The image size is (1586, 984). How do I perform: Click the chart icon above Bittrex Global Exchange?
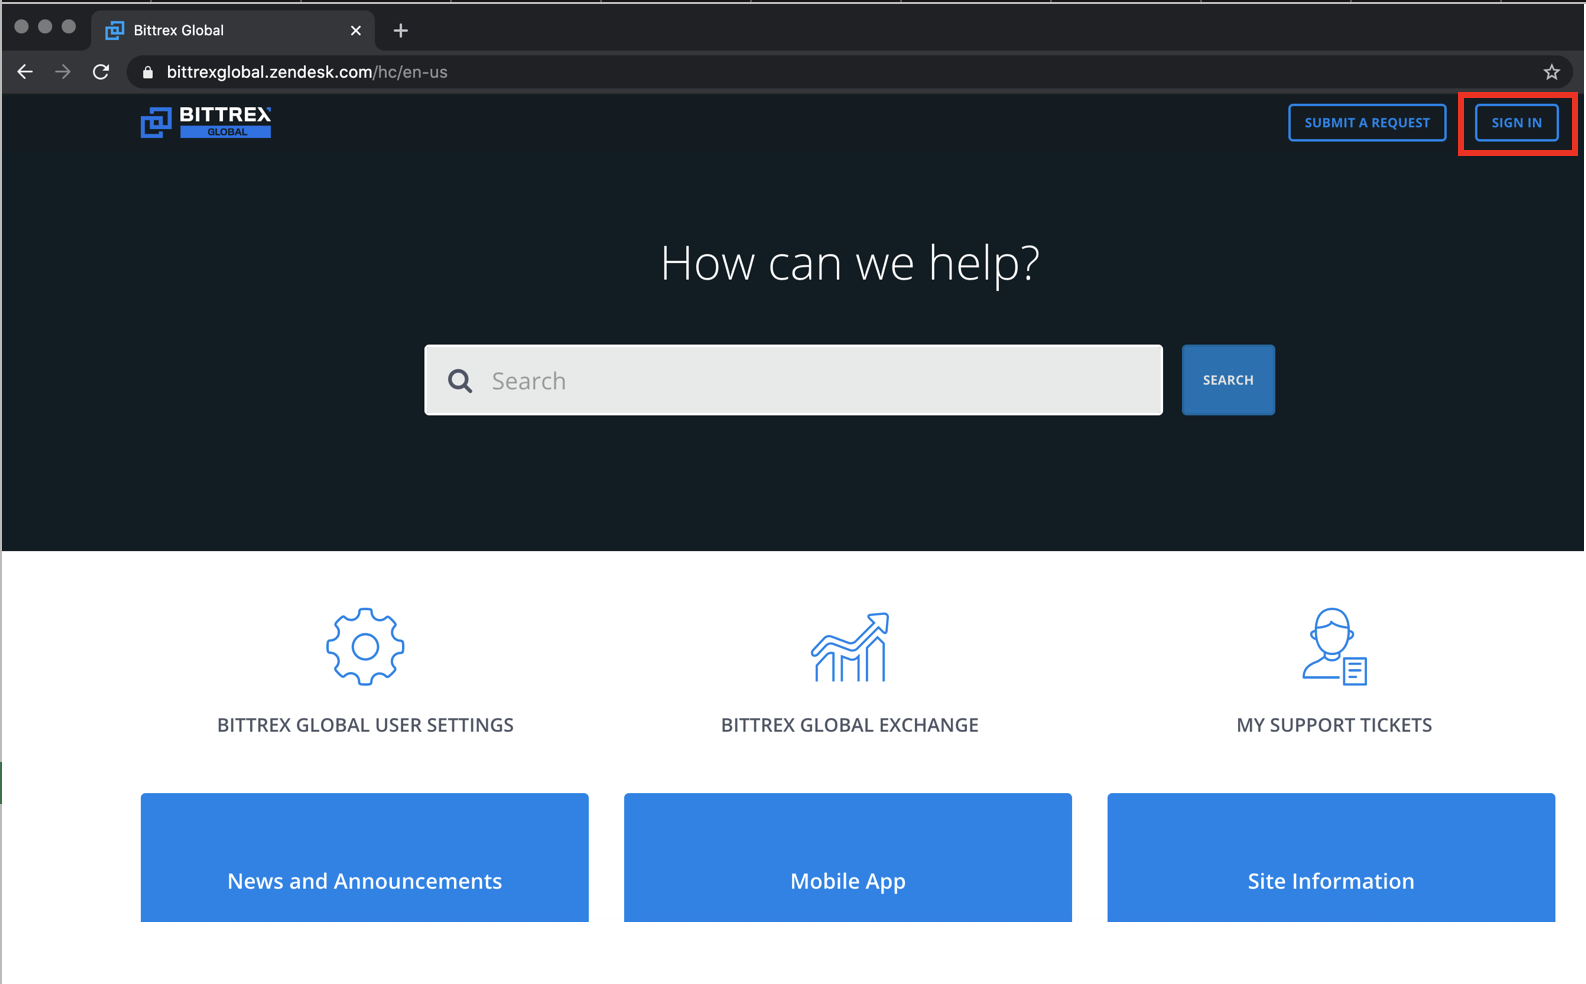pos(849,648)
